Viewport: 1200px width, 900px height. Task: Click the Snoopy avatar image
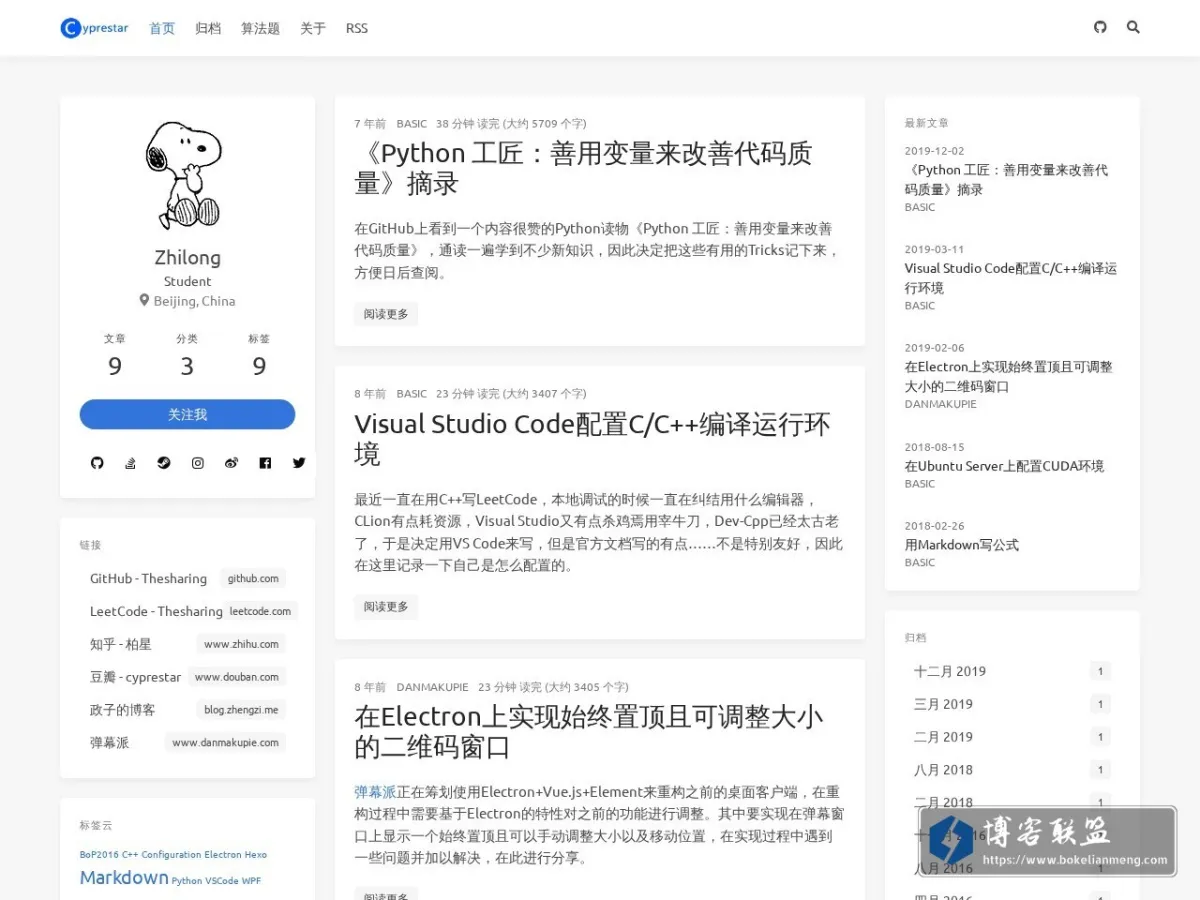(187, 174)
